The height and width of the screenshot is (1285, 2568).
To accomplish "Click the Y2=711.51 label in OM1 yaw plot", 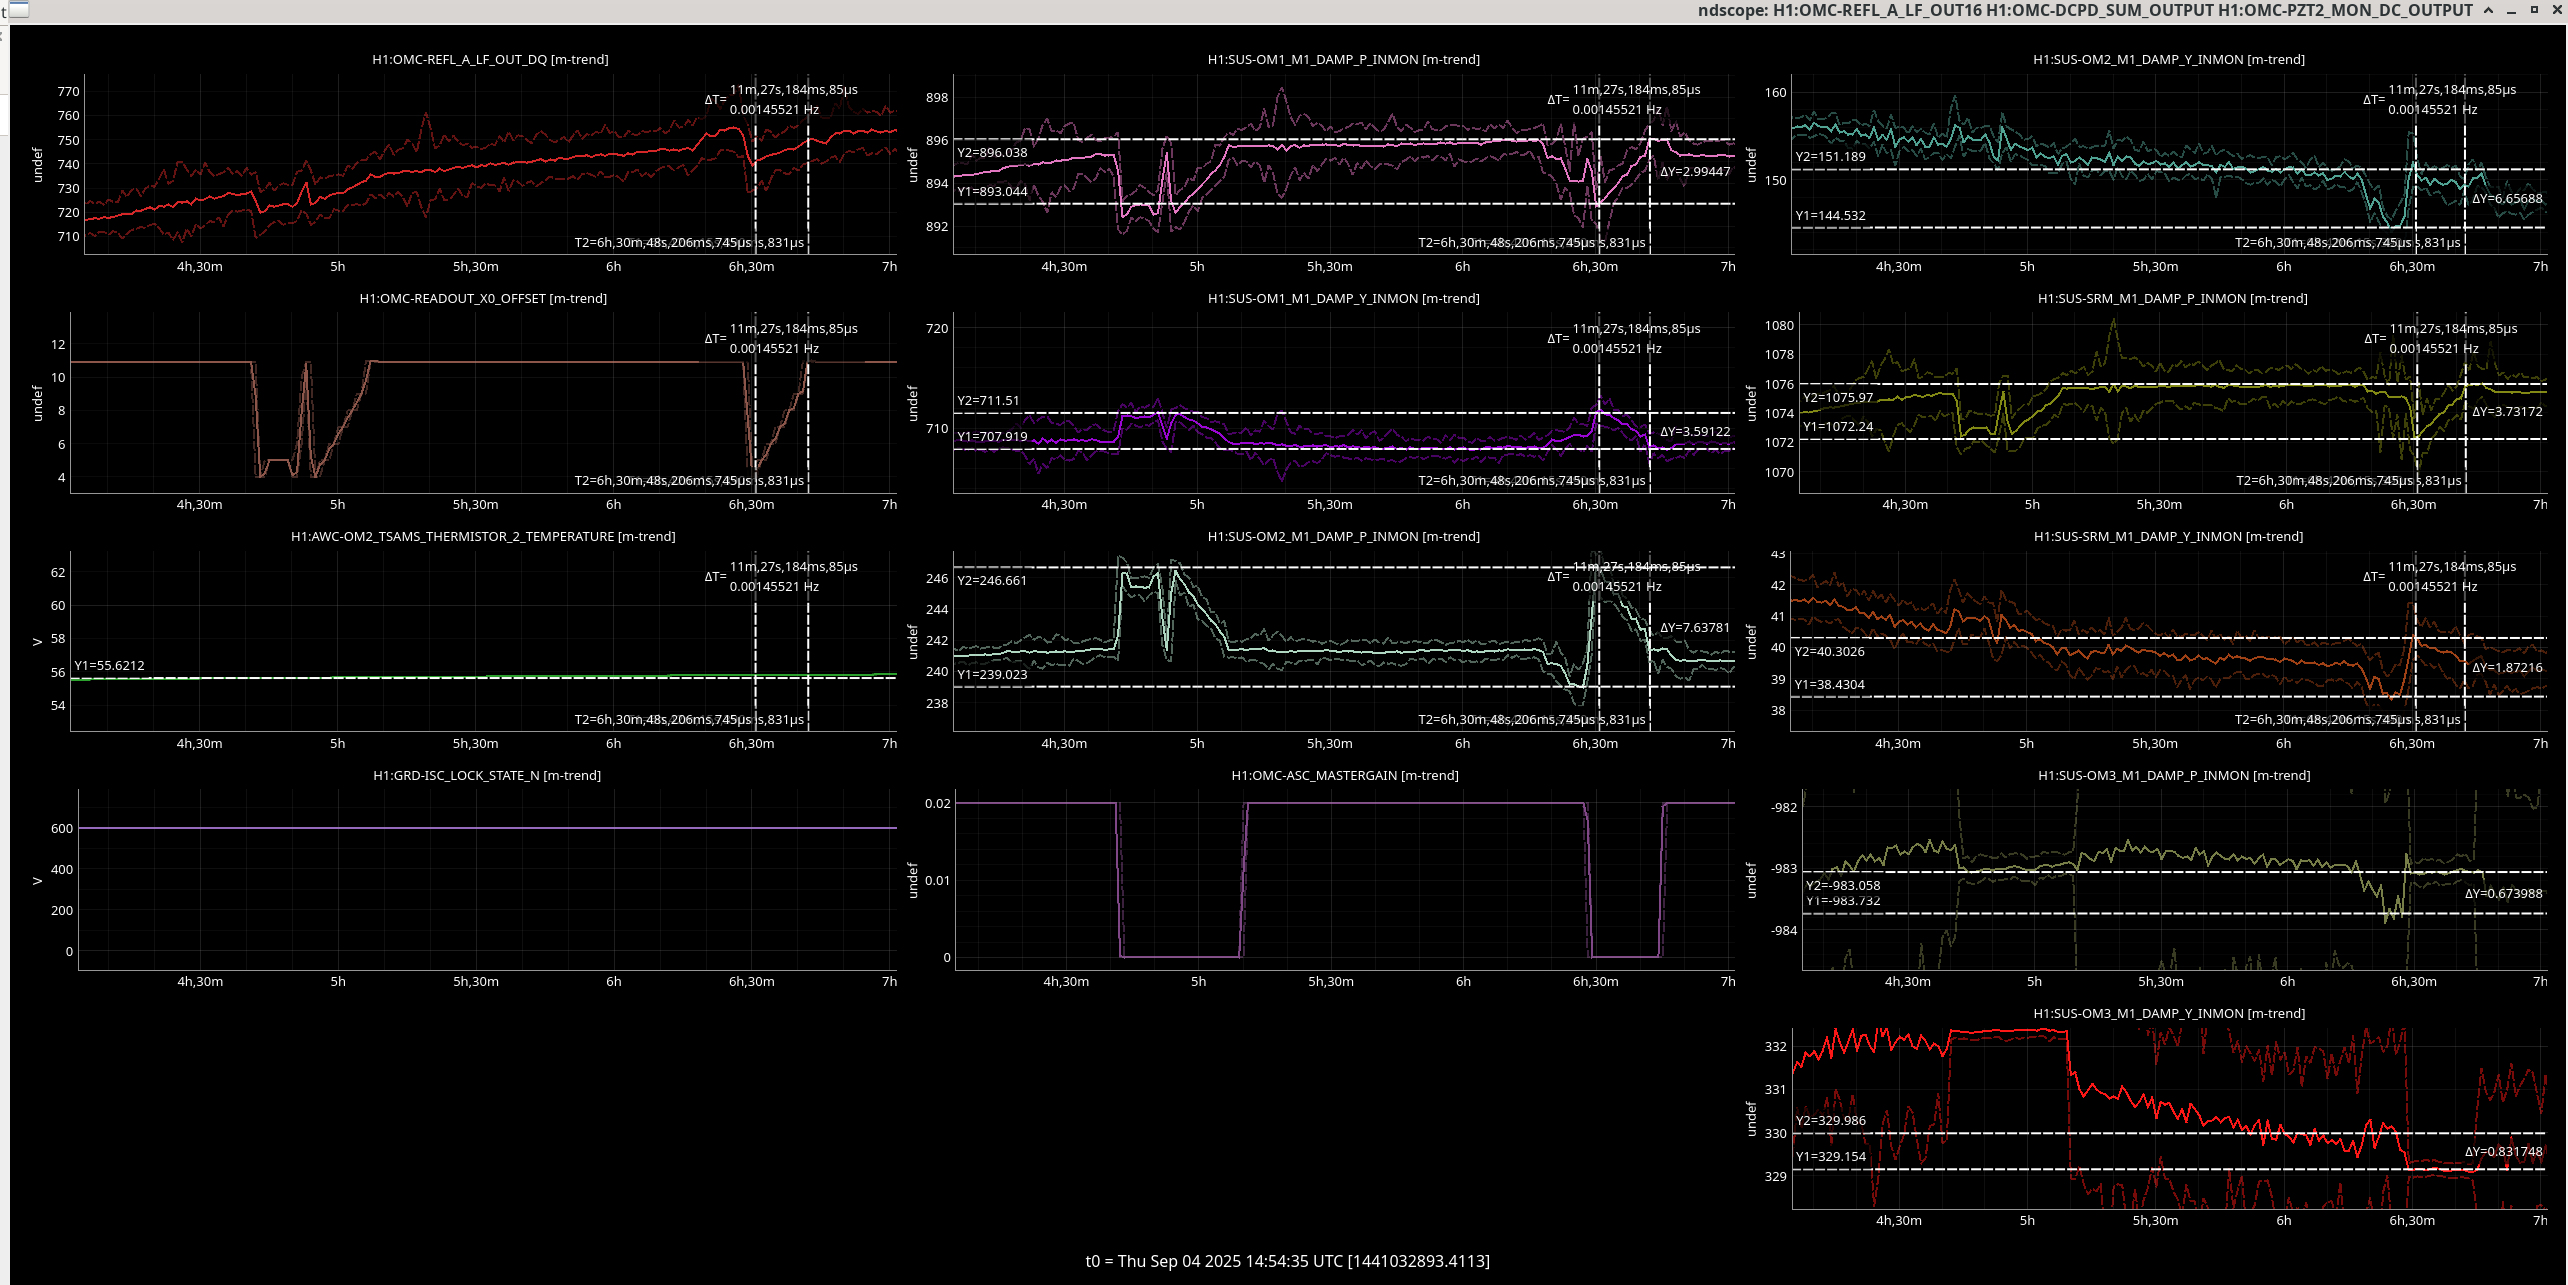I will pyautogui.click(x=988, y=401).
